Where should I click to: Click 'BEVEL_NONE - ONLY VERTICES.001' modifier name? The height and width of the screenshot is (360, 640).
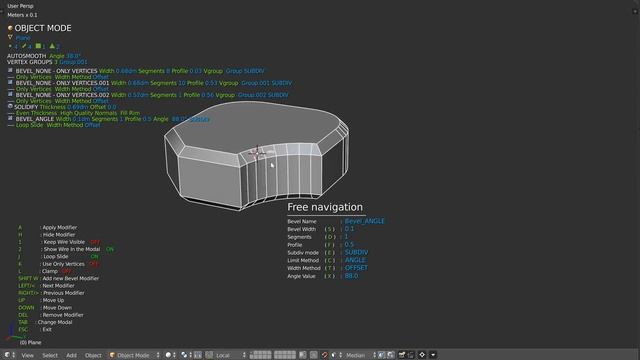[x=62, y=83]
